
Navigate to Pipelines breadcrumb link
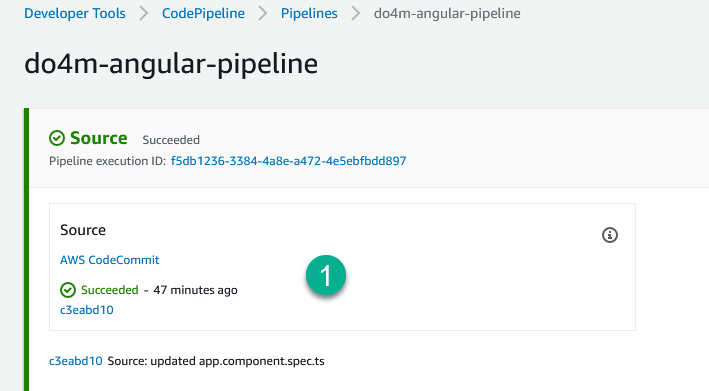pyautogui.click(x=309, y=14)
